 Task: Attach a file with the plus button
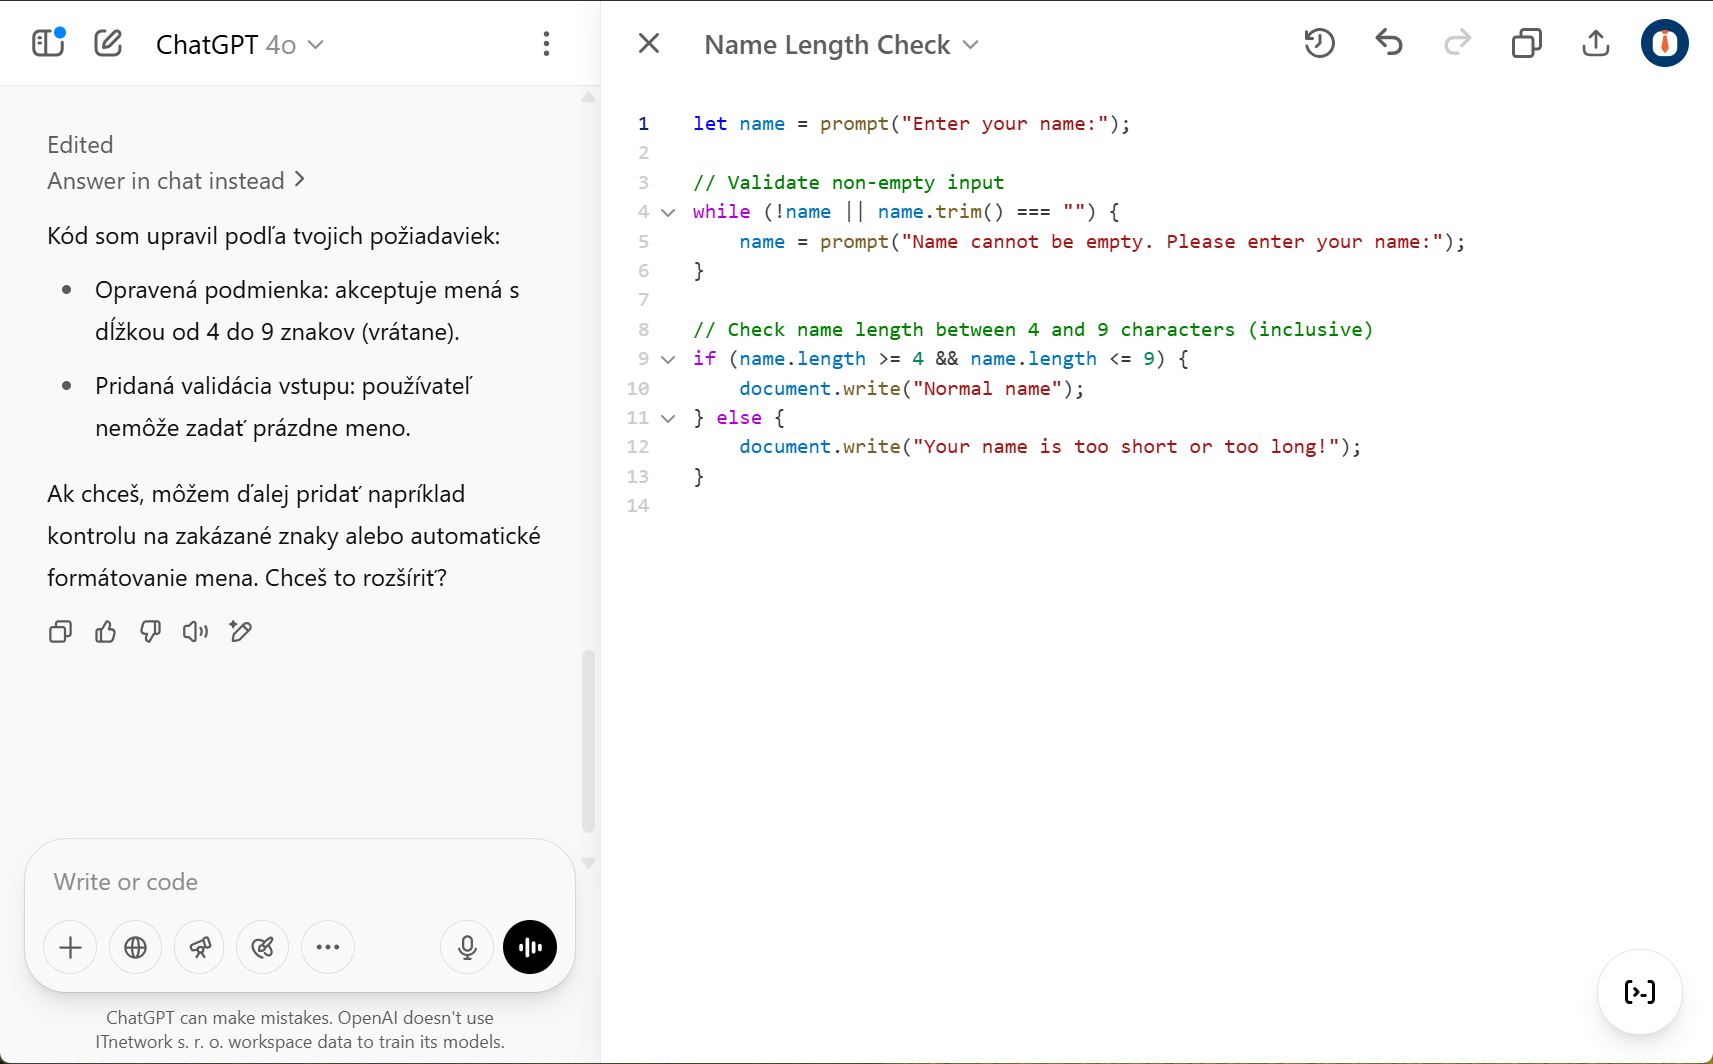pos(69,947)
